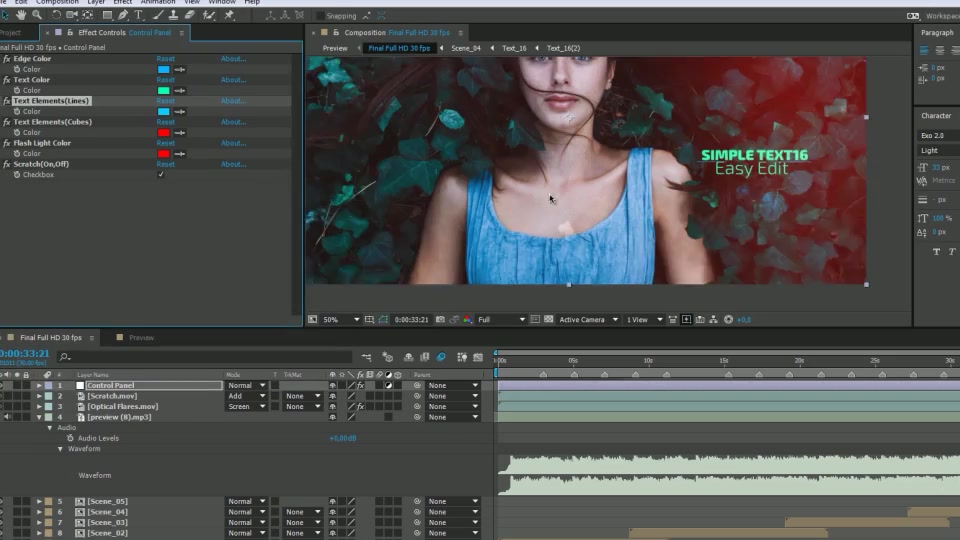Toggle the fx switch on Control Panel layer
Screen dimensions: 960x540
(361, 386)
